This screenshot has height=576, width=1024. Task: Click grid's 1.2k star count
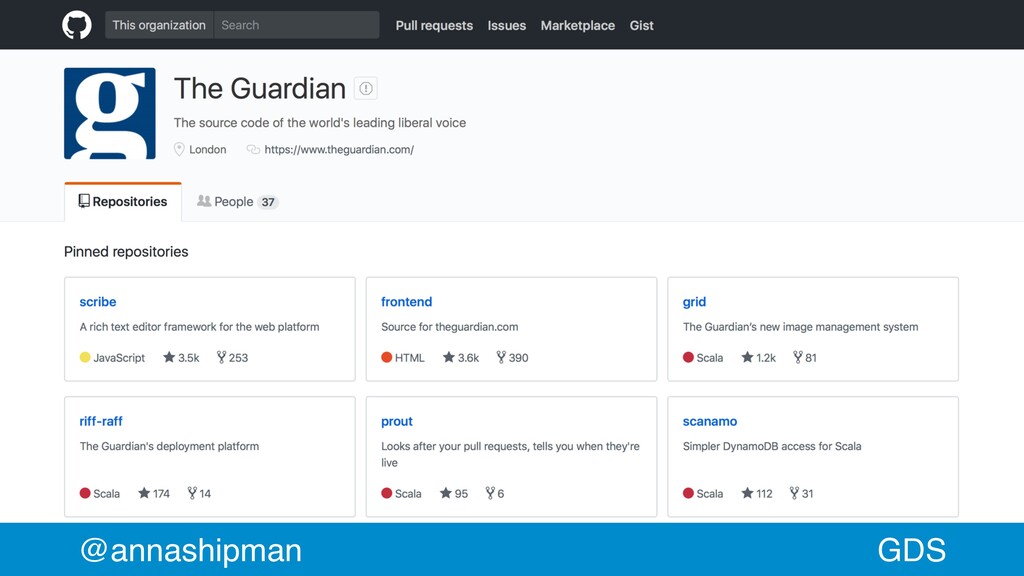click(x=766, y=358)
